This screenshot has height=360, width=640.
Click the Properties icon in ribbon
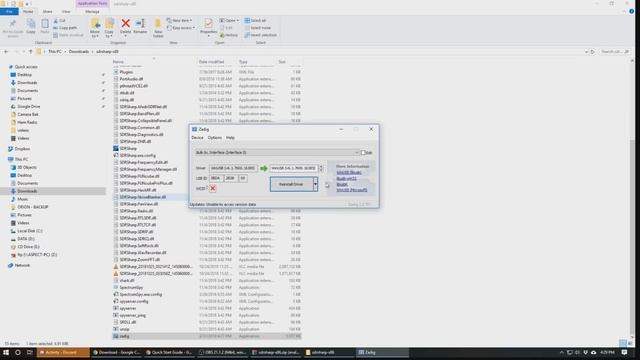209,24
